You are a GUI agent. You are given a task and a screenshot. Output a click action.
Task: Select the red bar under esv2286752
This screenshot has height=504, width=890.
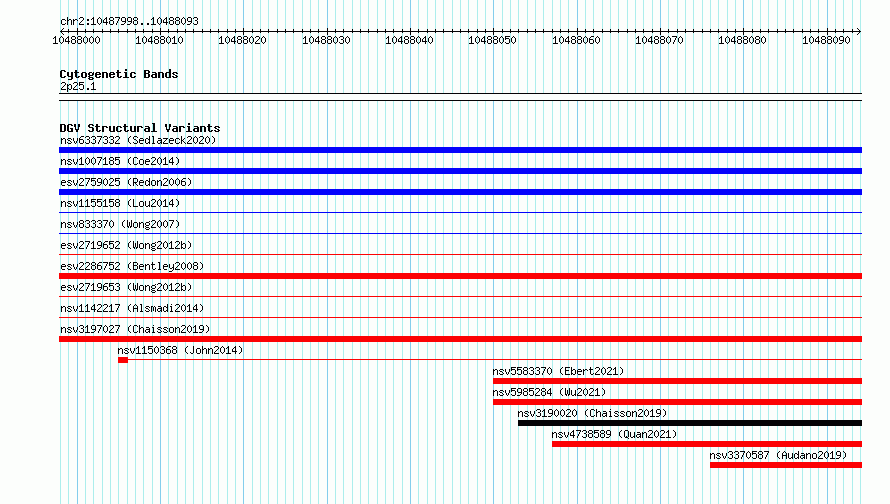[x=460, y=276]
